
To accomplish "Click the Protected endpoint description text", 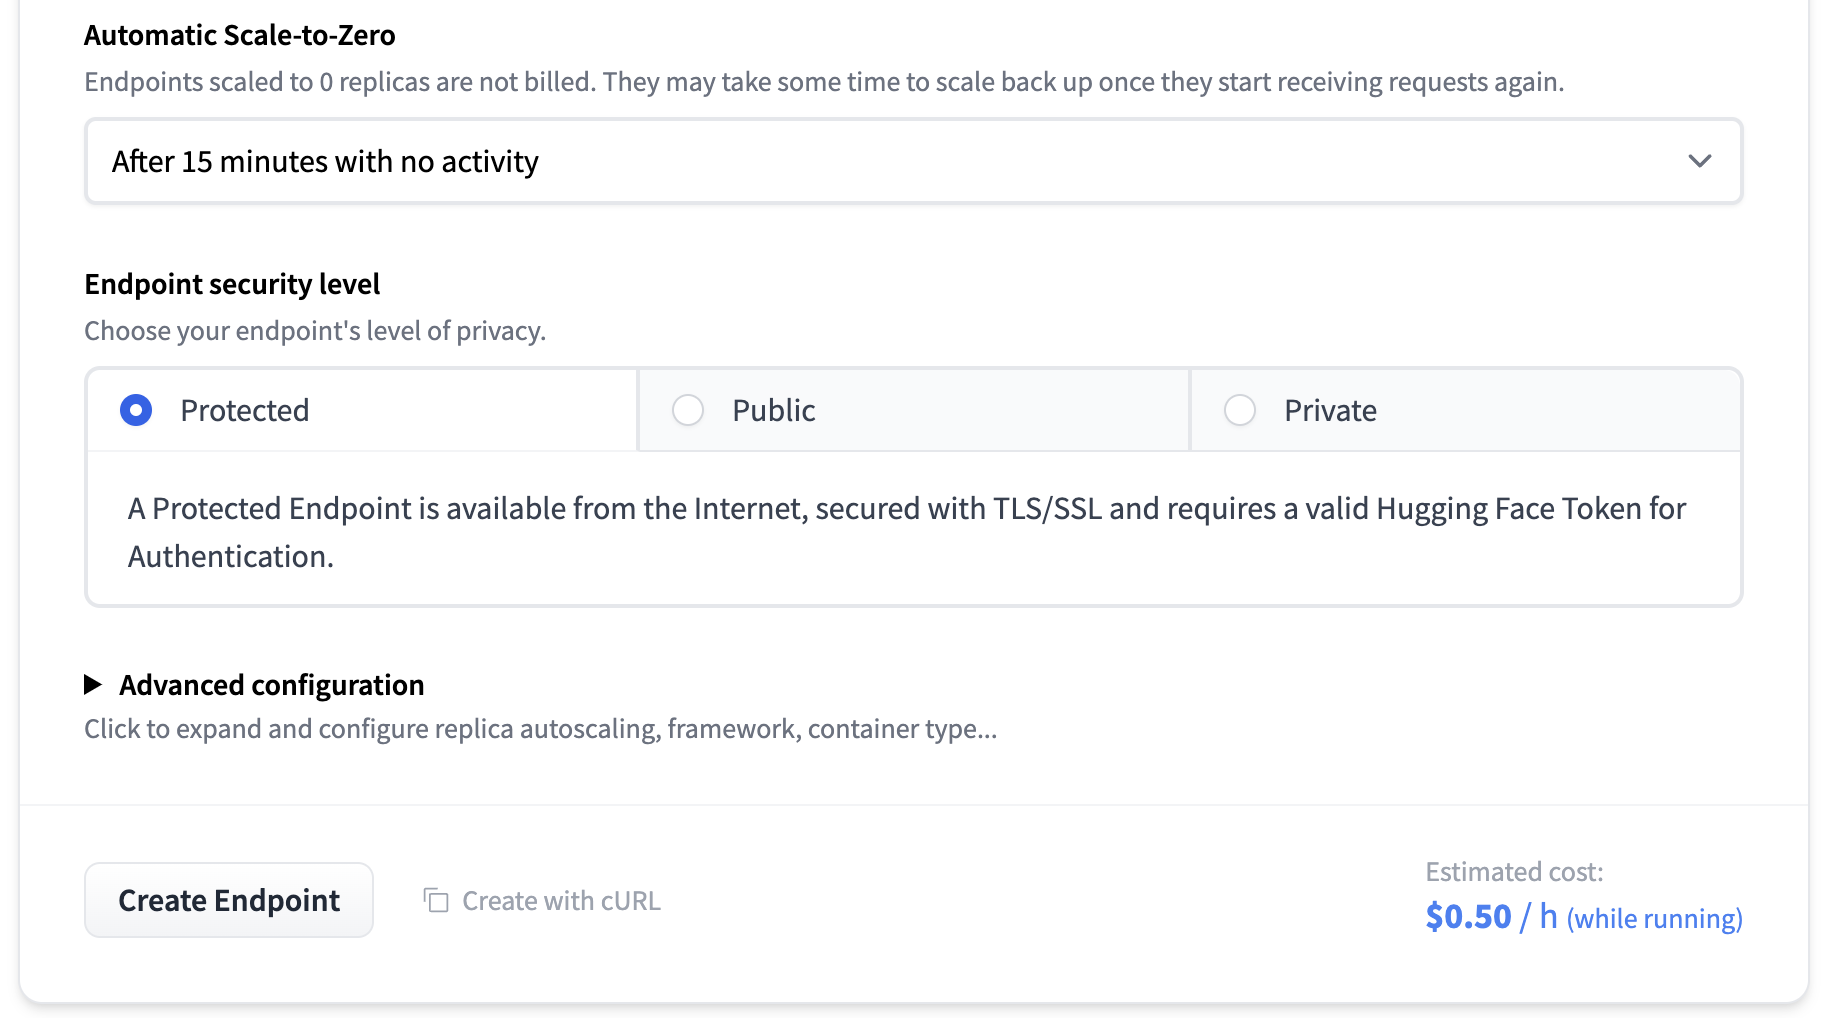I will click(900, 531).
